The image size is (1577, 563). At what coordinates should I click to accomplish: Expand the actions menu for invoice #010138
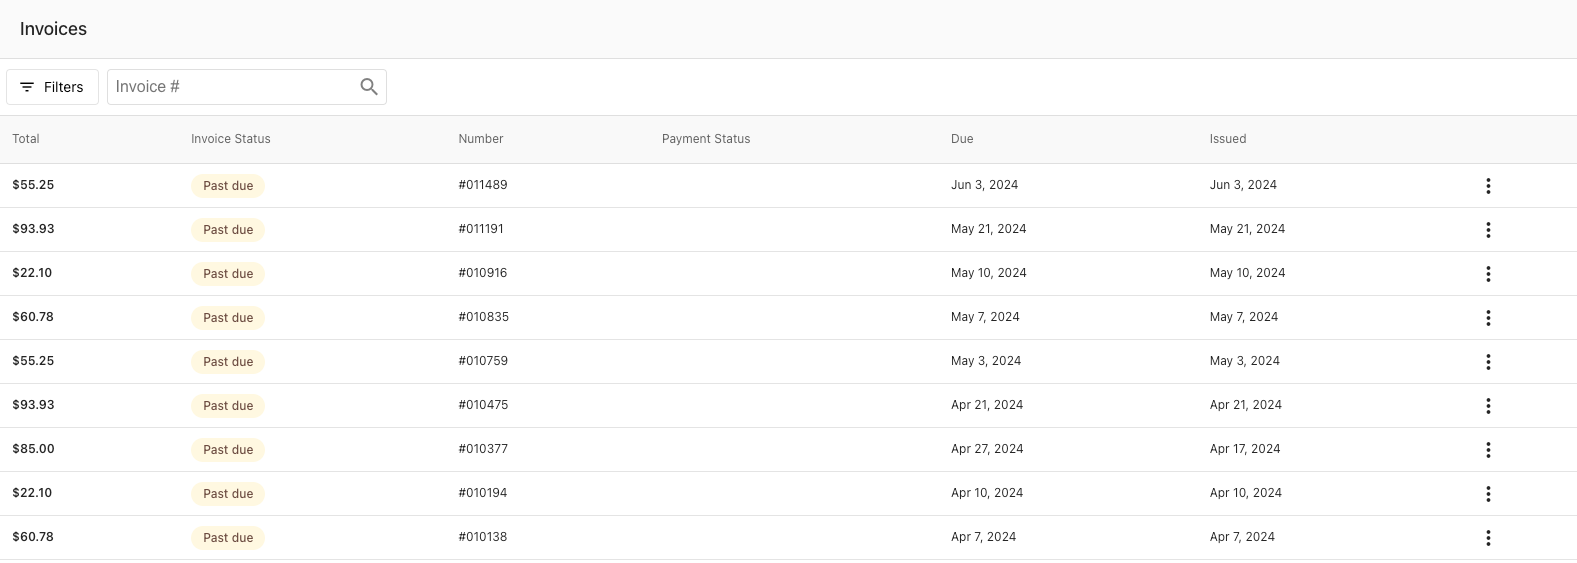tap(1488, 538)
